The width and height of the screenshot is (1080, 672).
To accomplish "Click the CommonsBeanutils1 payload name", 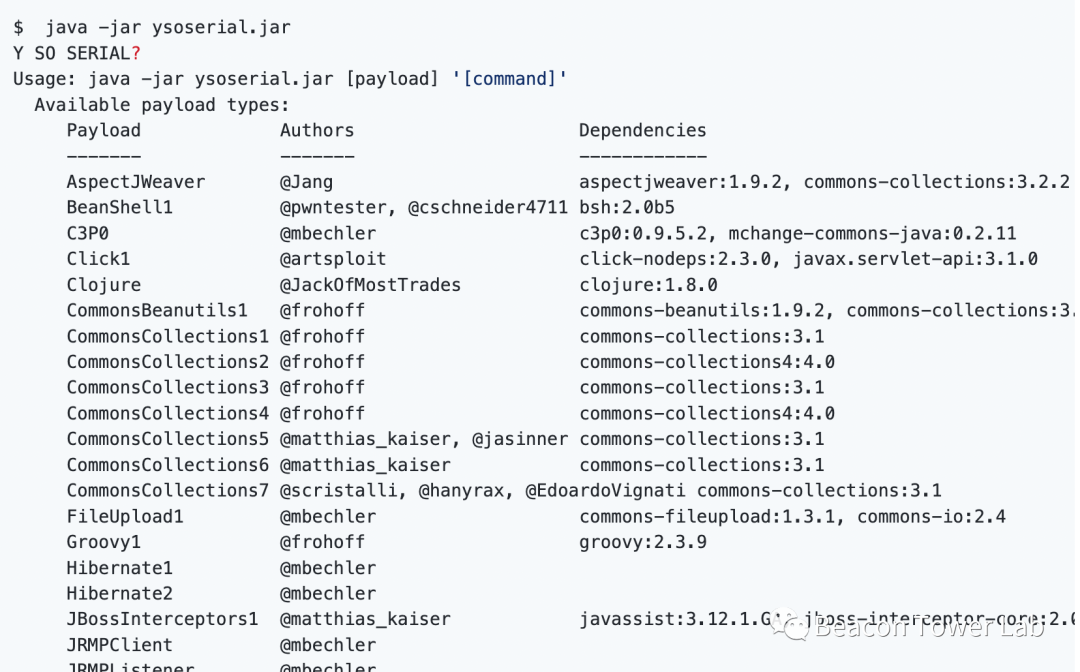I will click(x=157, y=310).
